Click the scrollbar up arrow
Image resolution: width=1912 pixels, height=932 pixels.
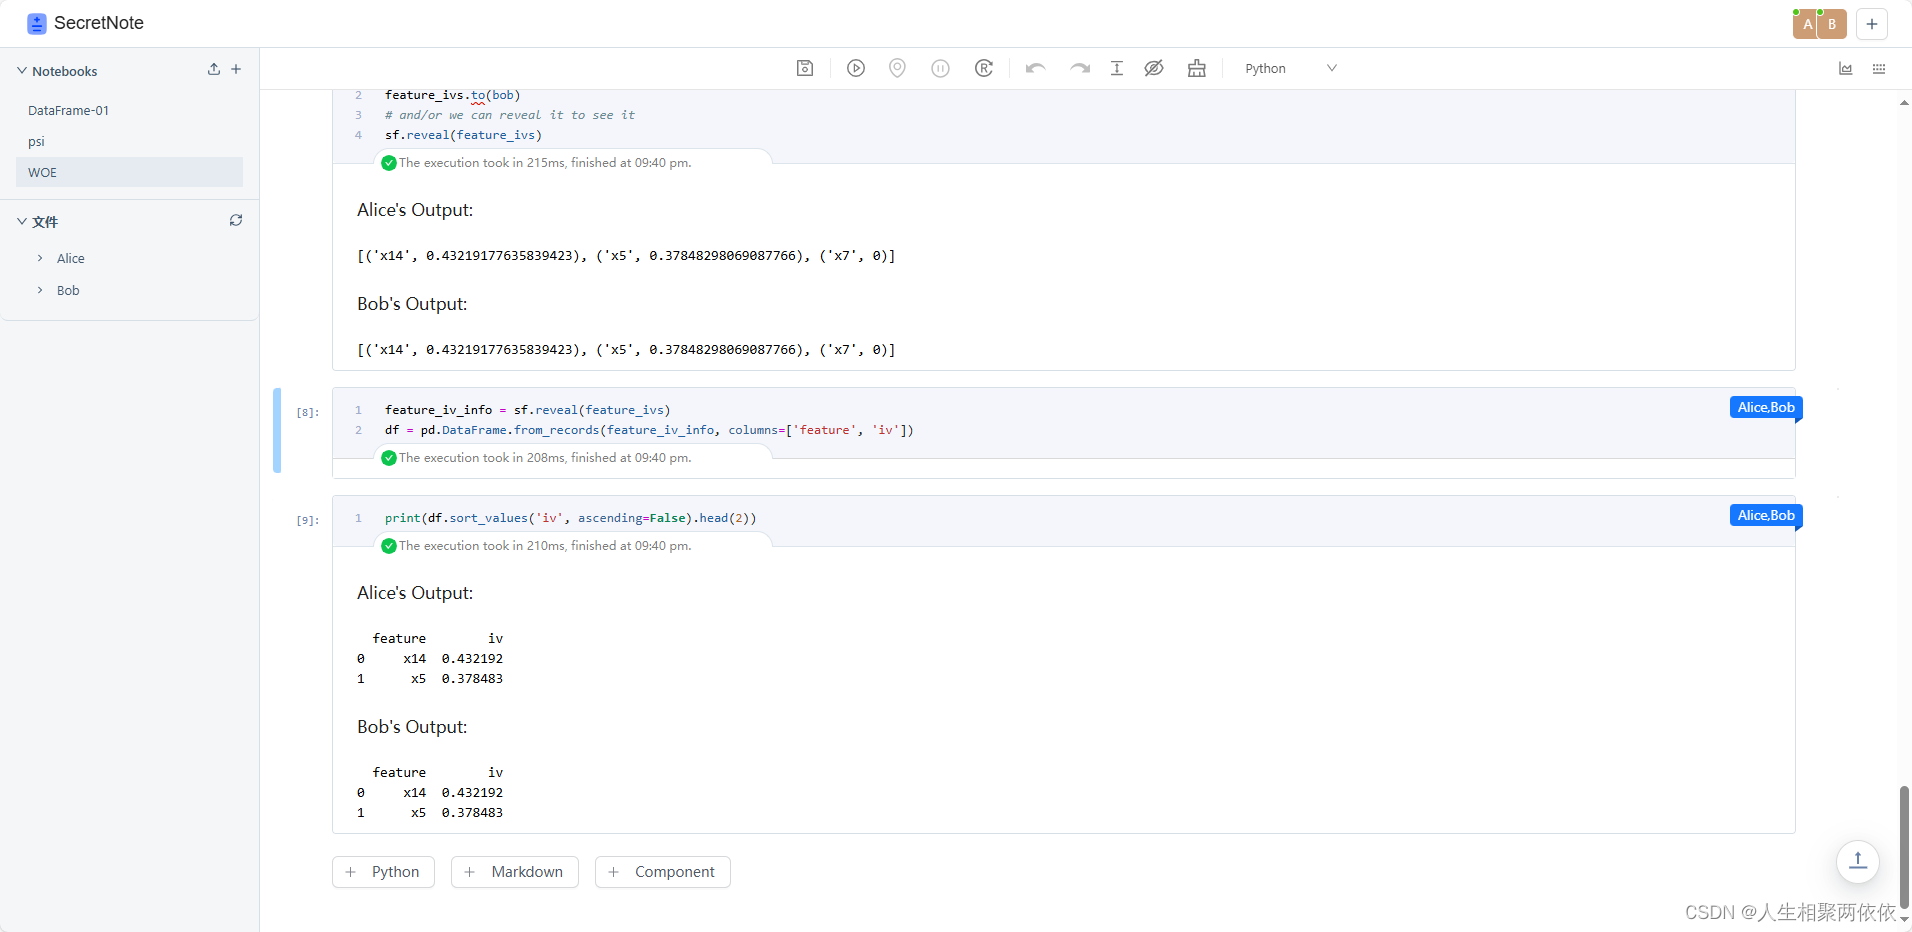point(1904,103)
